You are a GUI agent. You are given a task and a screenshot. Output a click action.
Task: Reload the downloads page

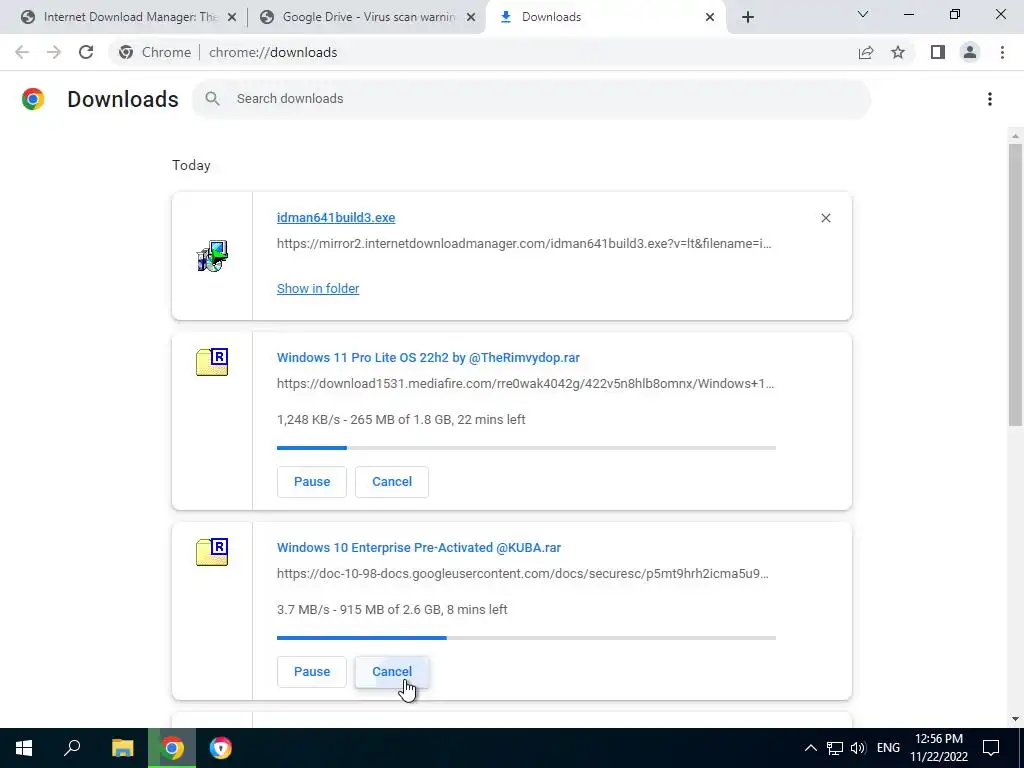(86, 52)
